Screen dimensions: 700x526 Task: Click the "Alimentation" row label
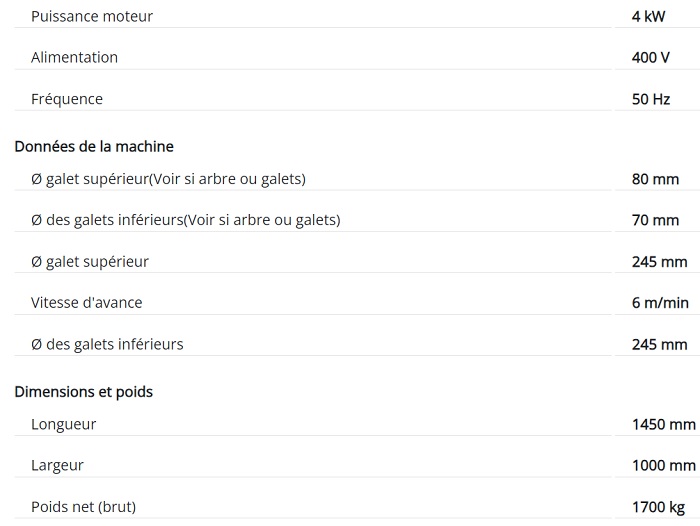click(x=74, y=57)
